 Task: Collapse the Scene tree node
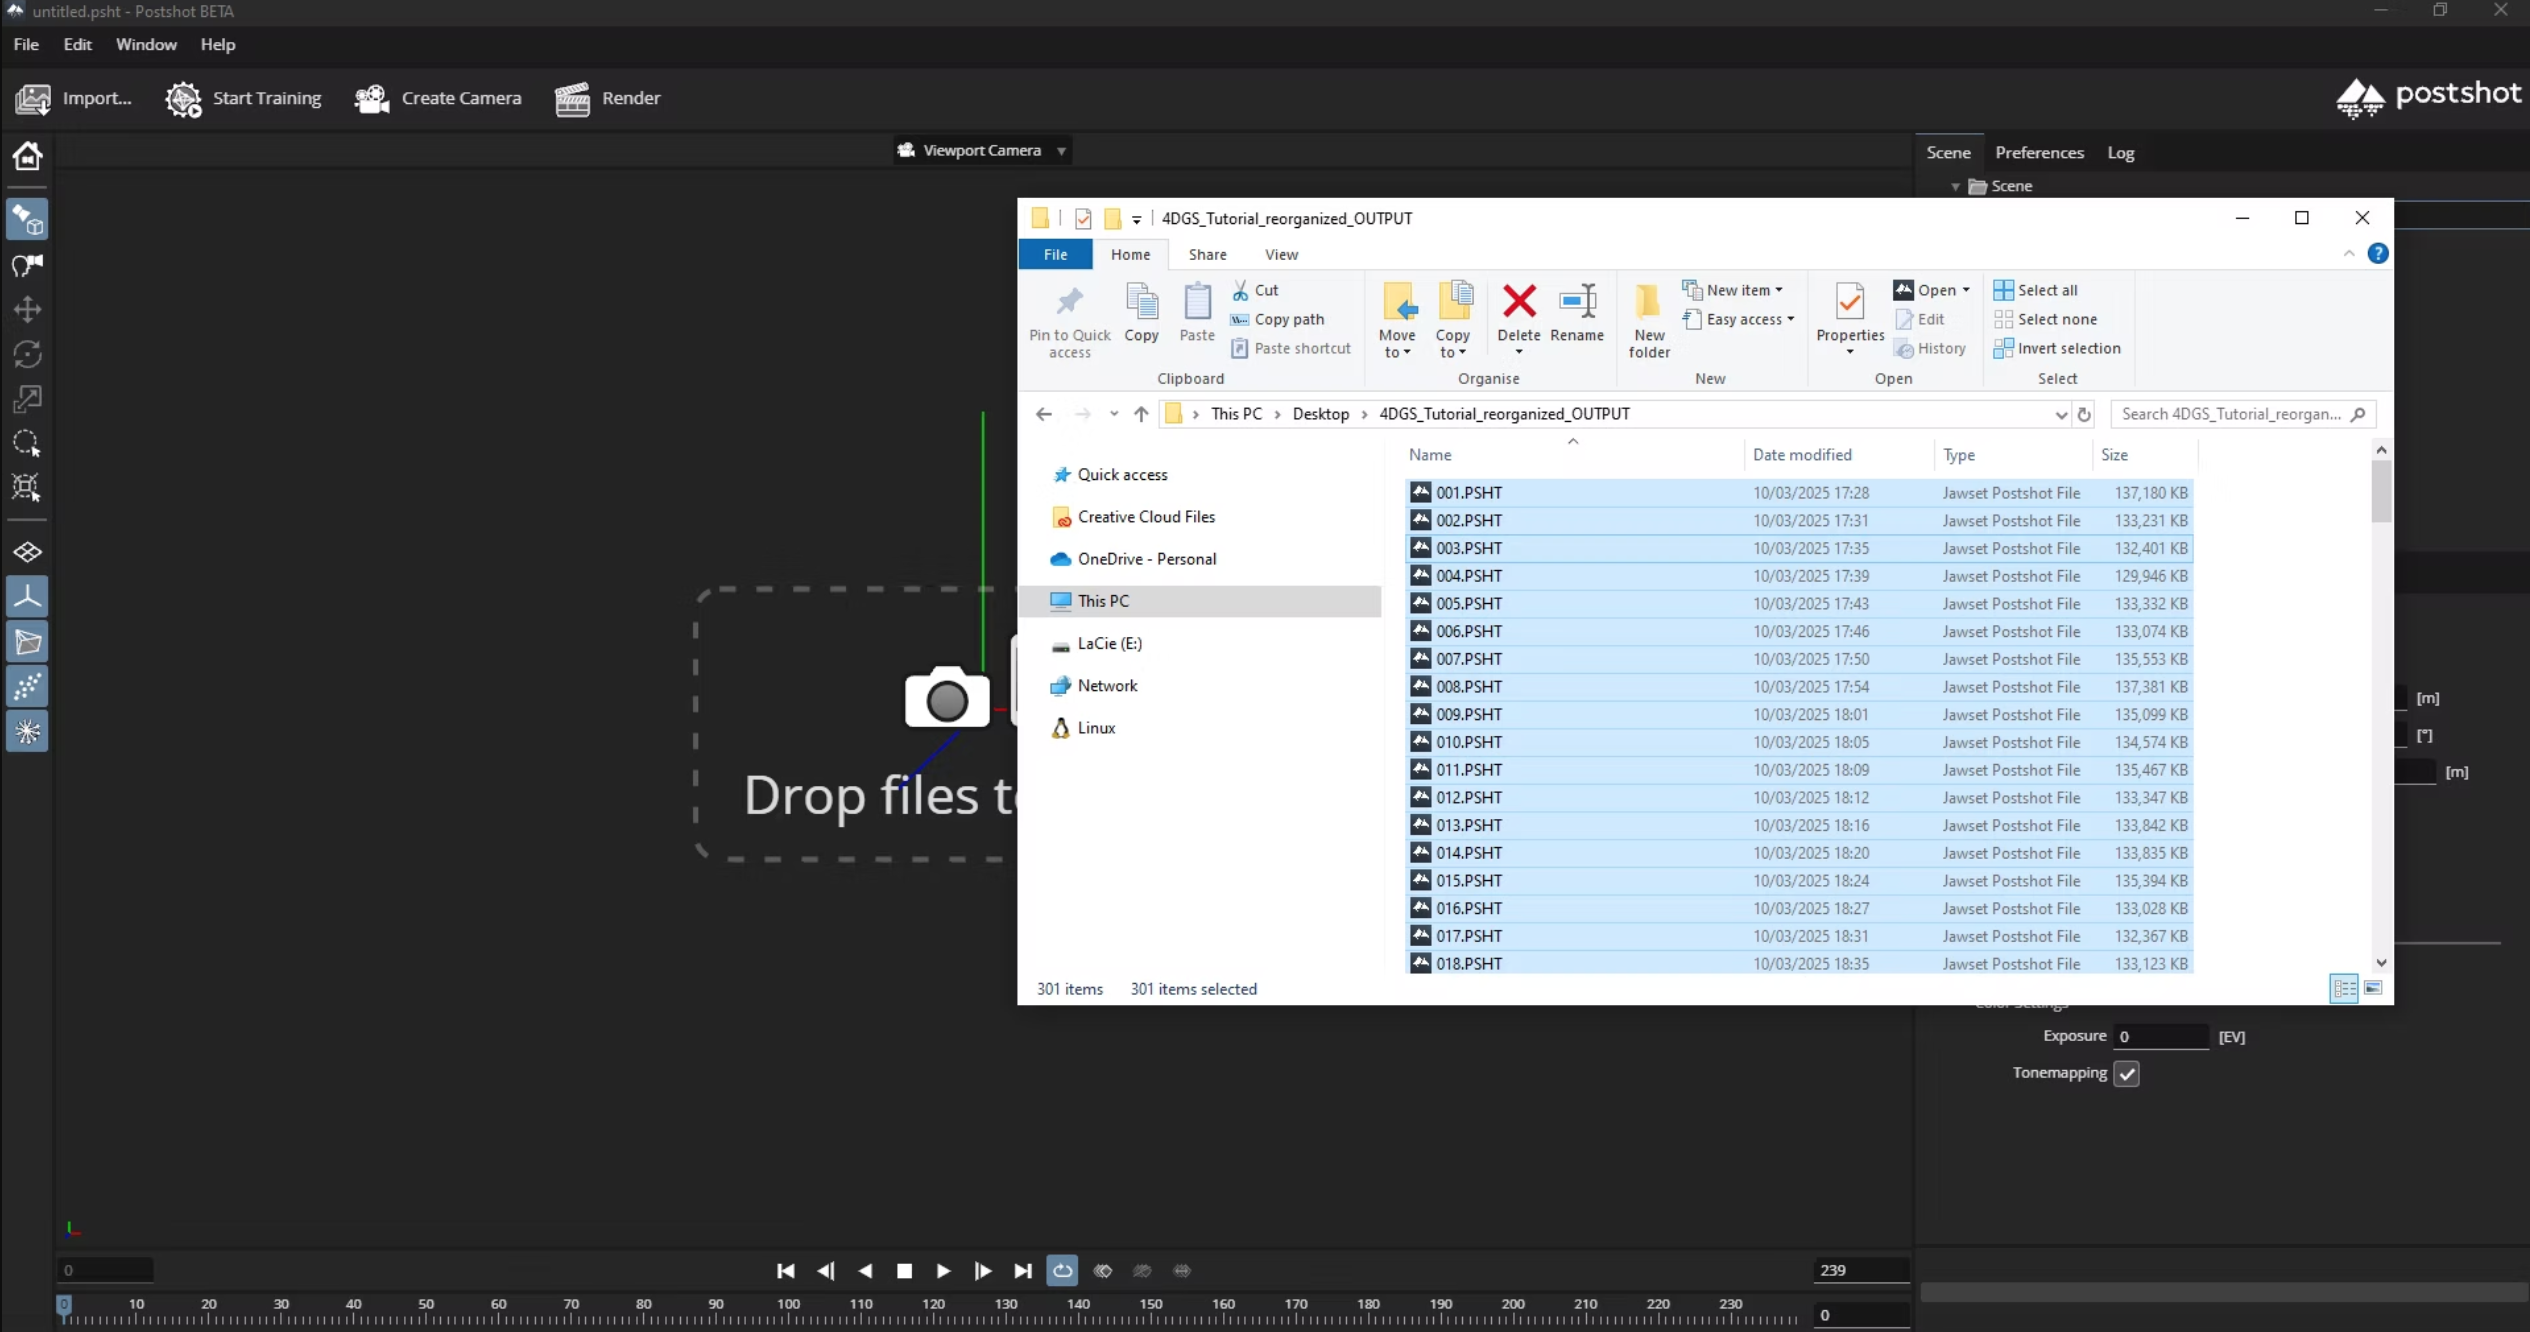1955,186
